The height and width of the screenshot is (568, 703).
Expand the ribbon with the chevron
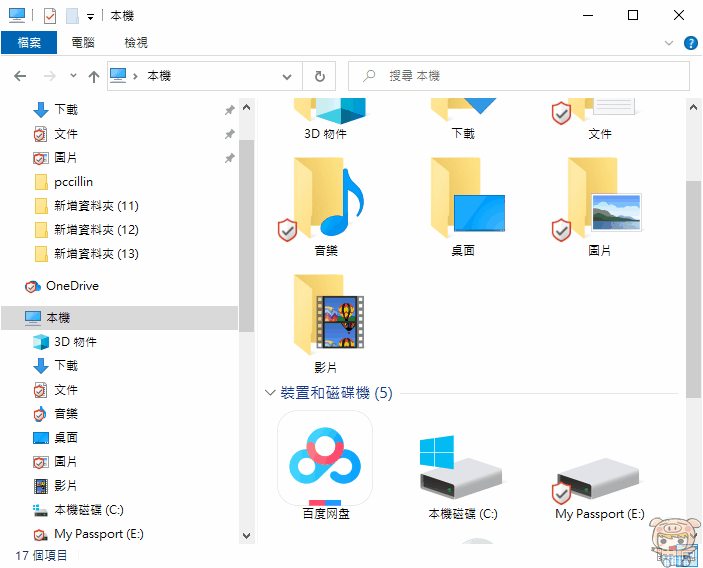click(x=668, y=43)
